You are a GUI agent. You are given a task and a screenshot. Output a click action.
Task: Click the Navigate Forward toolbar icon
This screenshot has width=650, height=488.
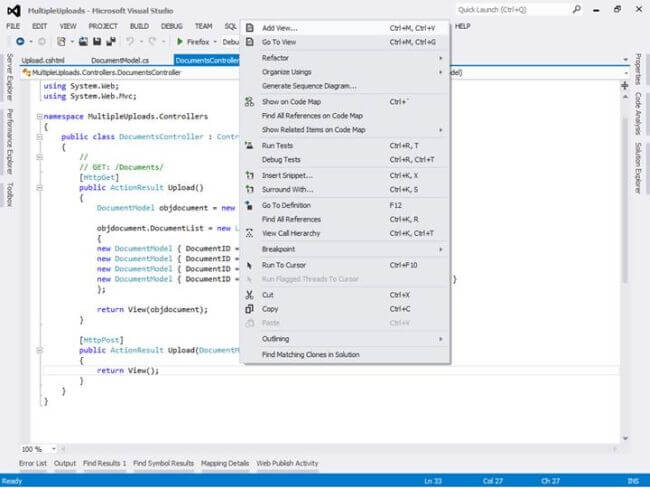pyautogui.click(x=42, y=41)
